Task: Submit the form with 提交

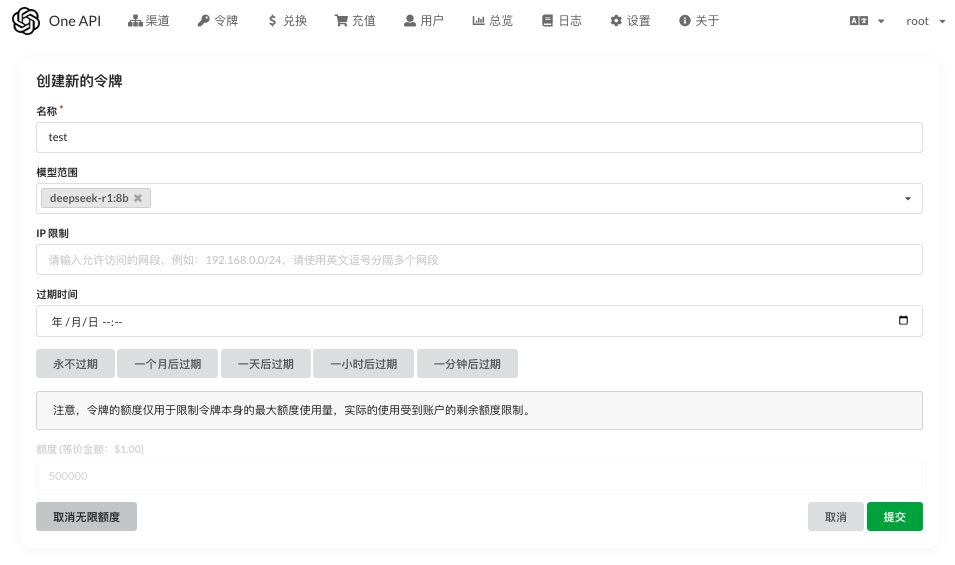Action: (x=895, y=516)
